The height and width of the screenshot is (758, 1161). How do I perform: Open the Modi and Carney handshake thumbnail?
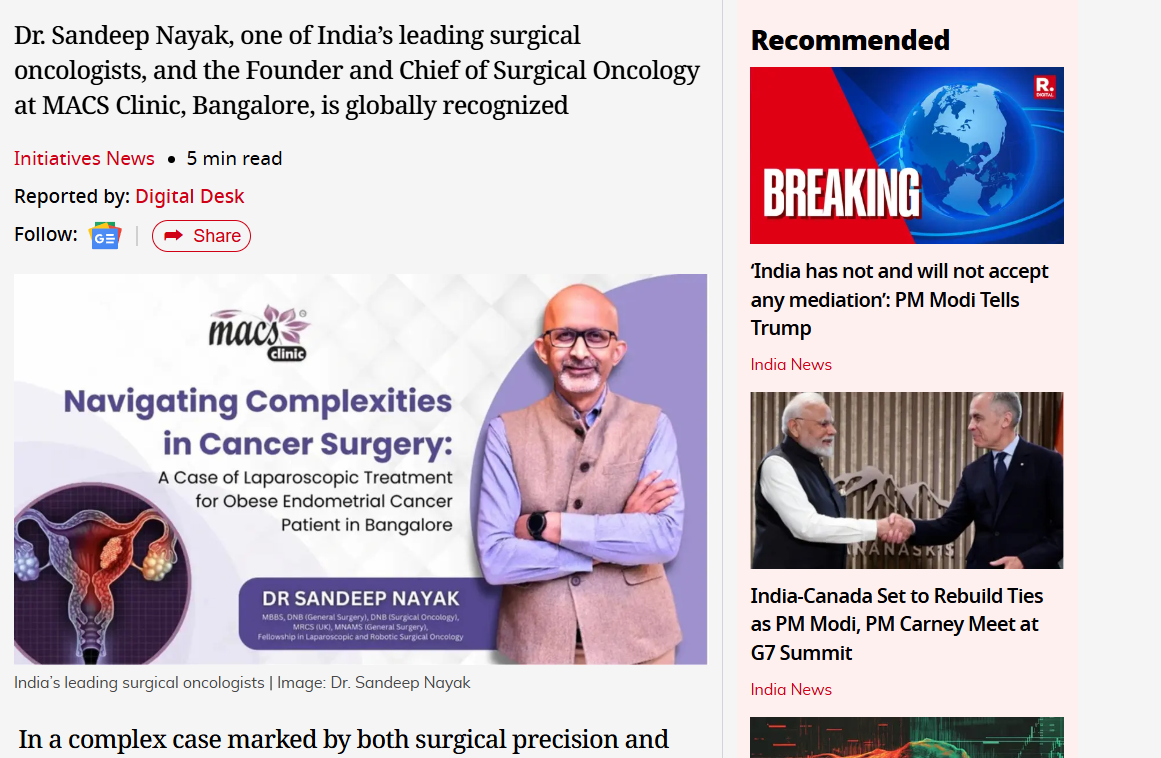click(x=906, y=480)
